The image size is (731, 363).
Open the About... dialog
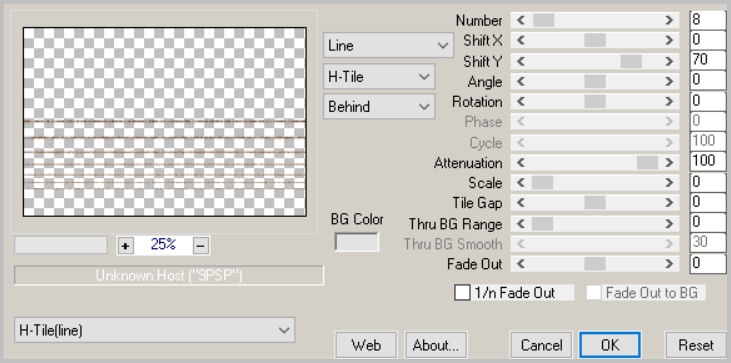(x=436, y=345)
